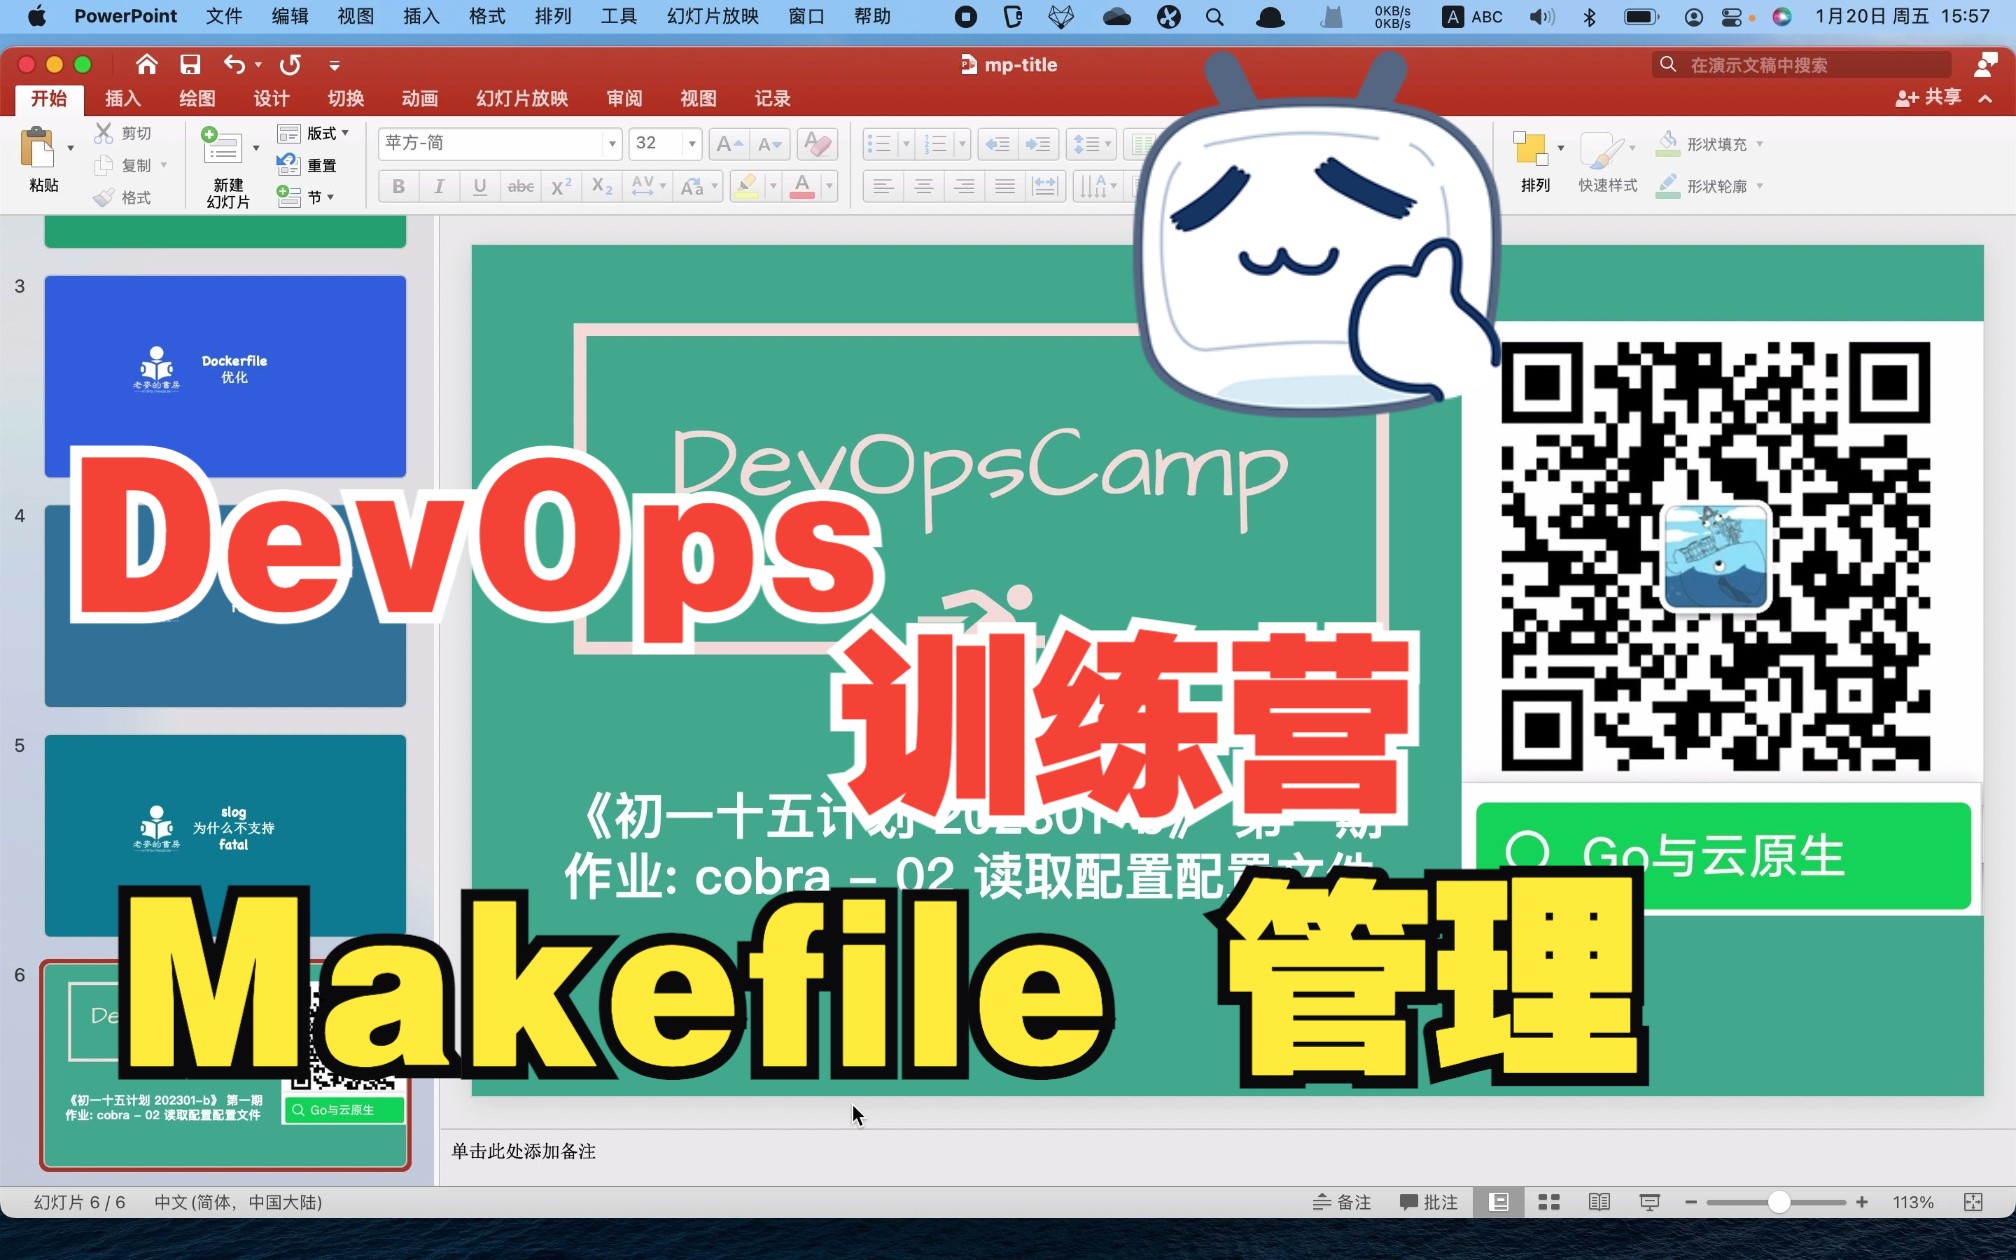Open the text highlight color tool

(x=748, y=186)
